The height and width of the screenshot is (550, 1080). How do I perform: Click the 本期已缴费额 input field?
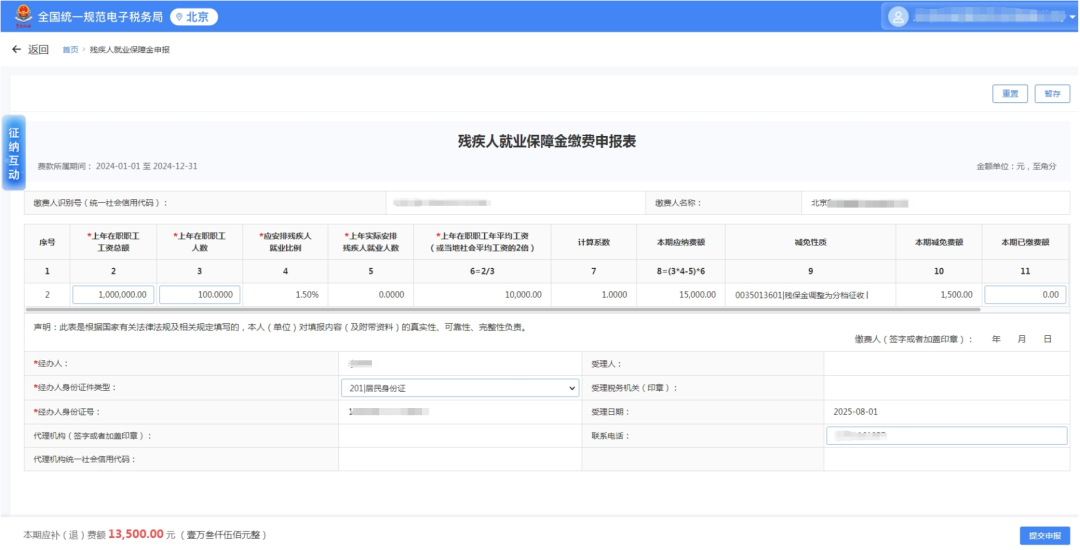pos(1025,295)
